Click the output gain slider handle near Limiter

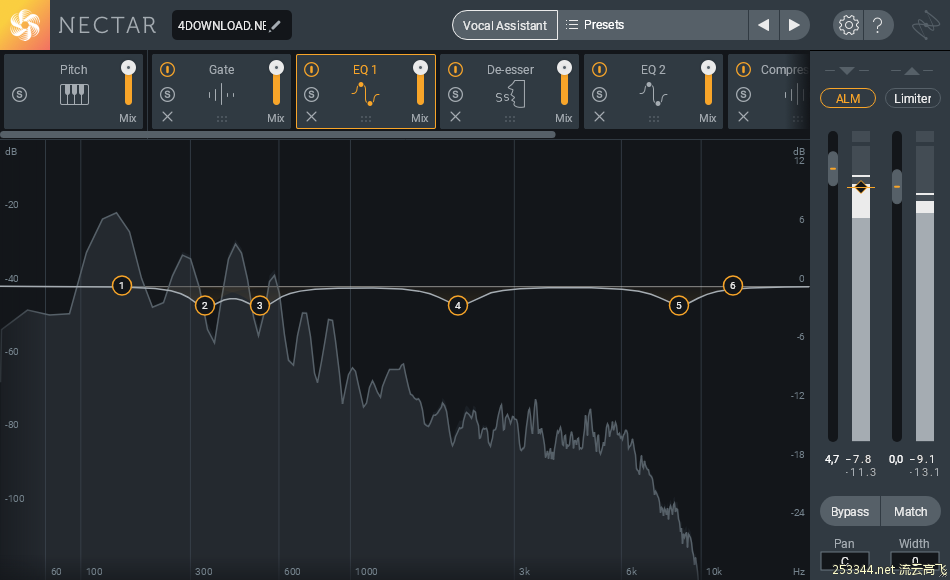pyautogui.click(x=897, y=186)
